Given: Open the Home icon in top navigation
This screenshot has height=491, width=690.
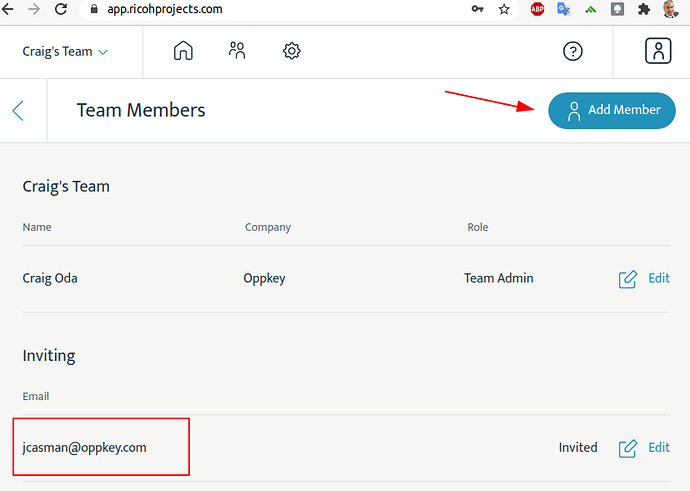Looking at the screenshot, I should tap(183, 51).
